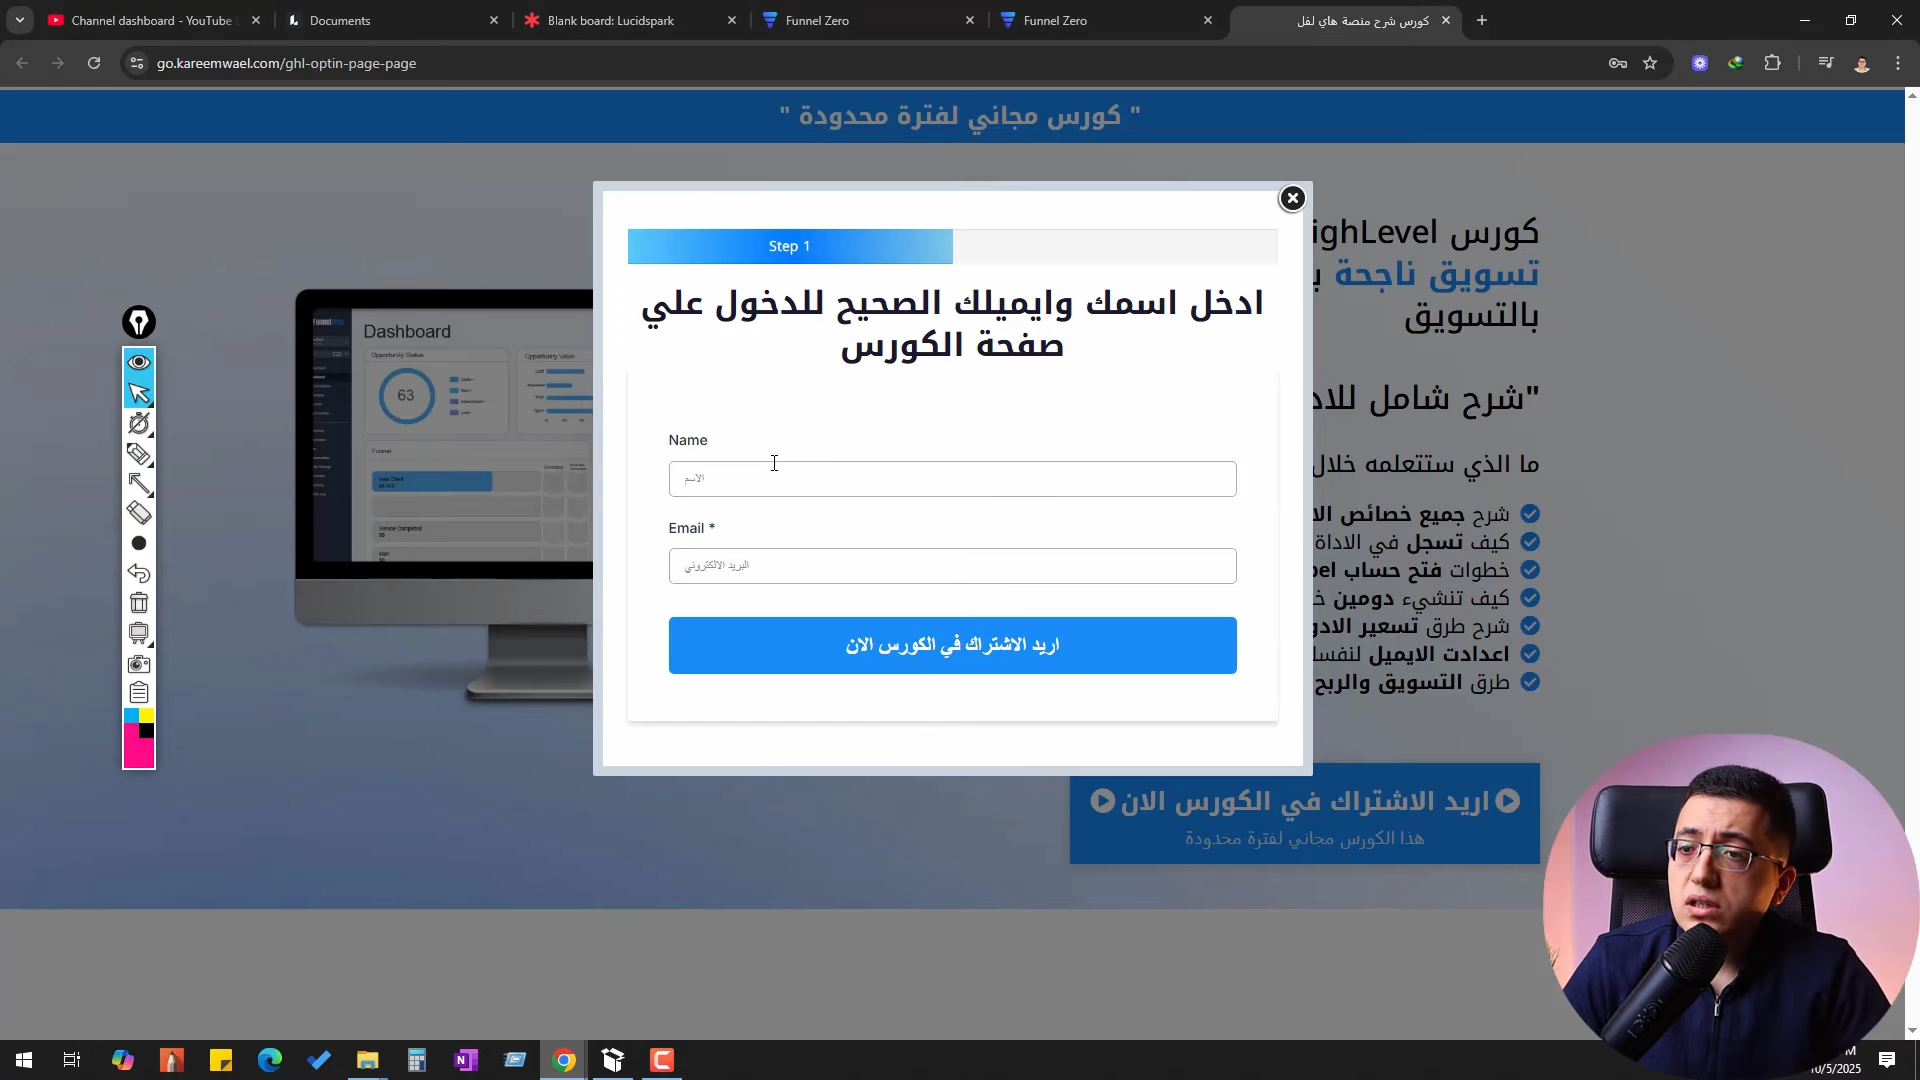
Task: Click the blue subscribe button in popup
Action: (x=952, y=645)
